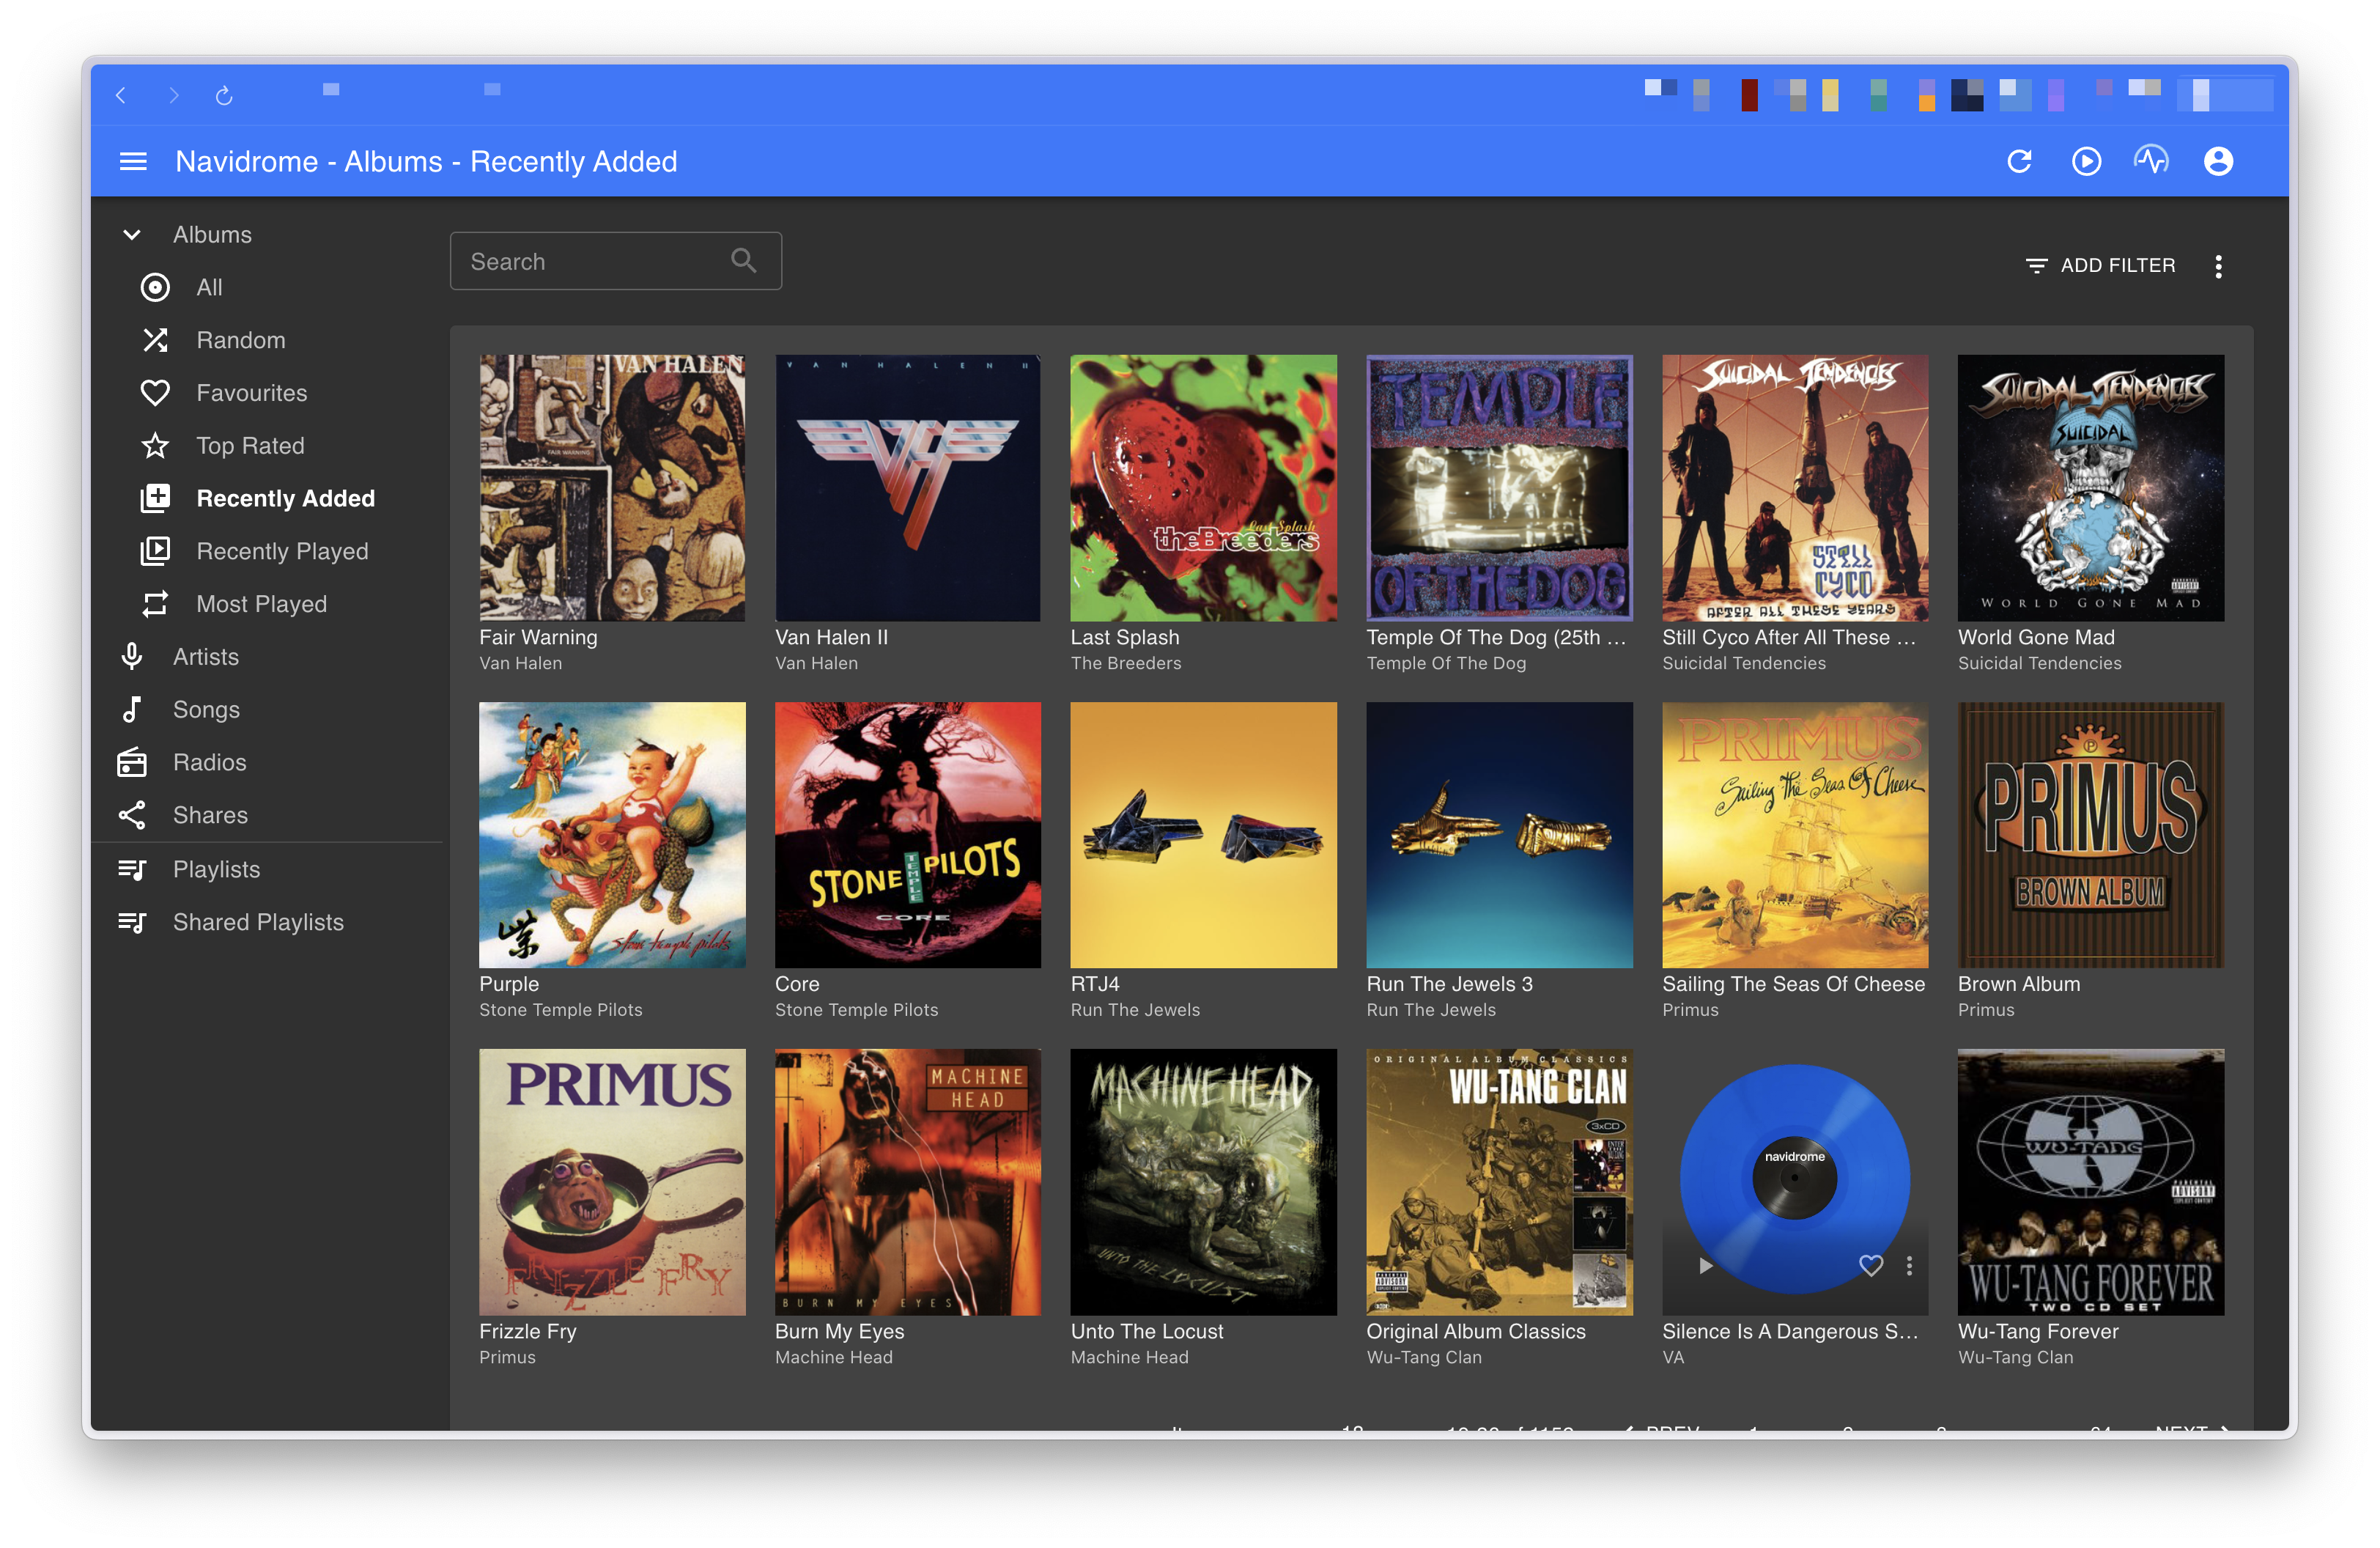Open the user account profile icon
Viewport: 2380px width, 1548px height.
click(x=2217, y=161)
